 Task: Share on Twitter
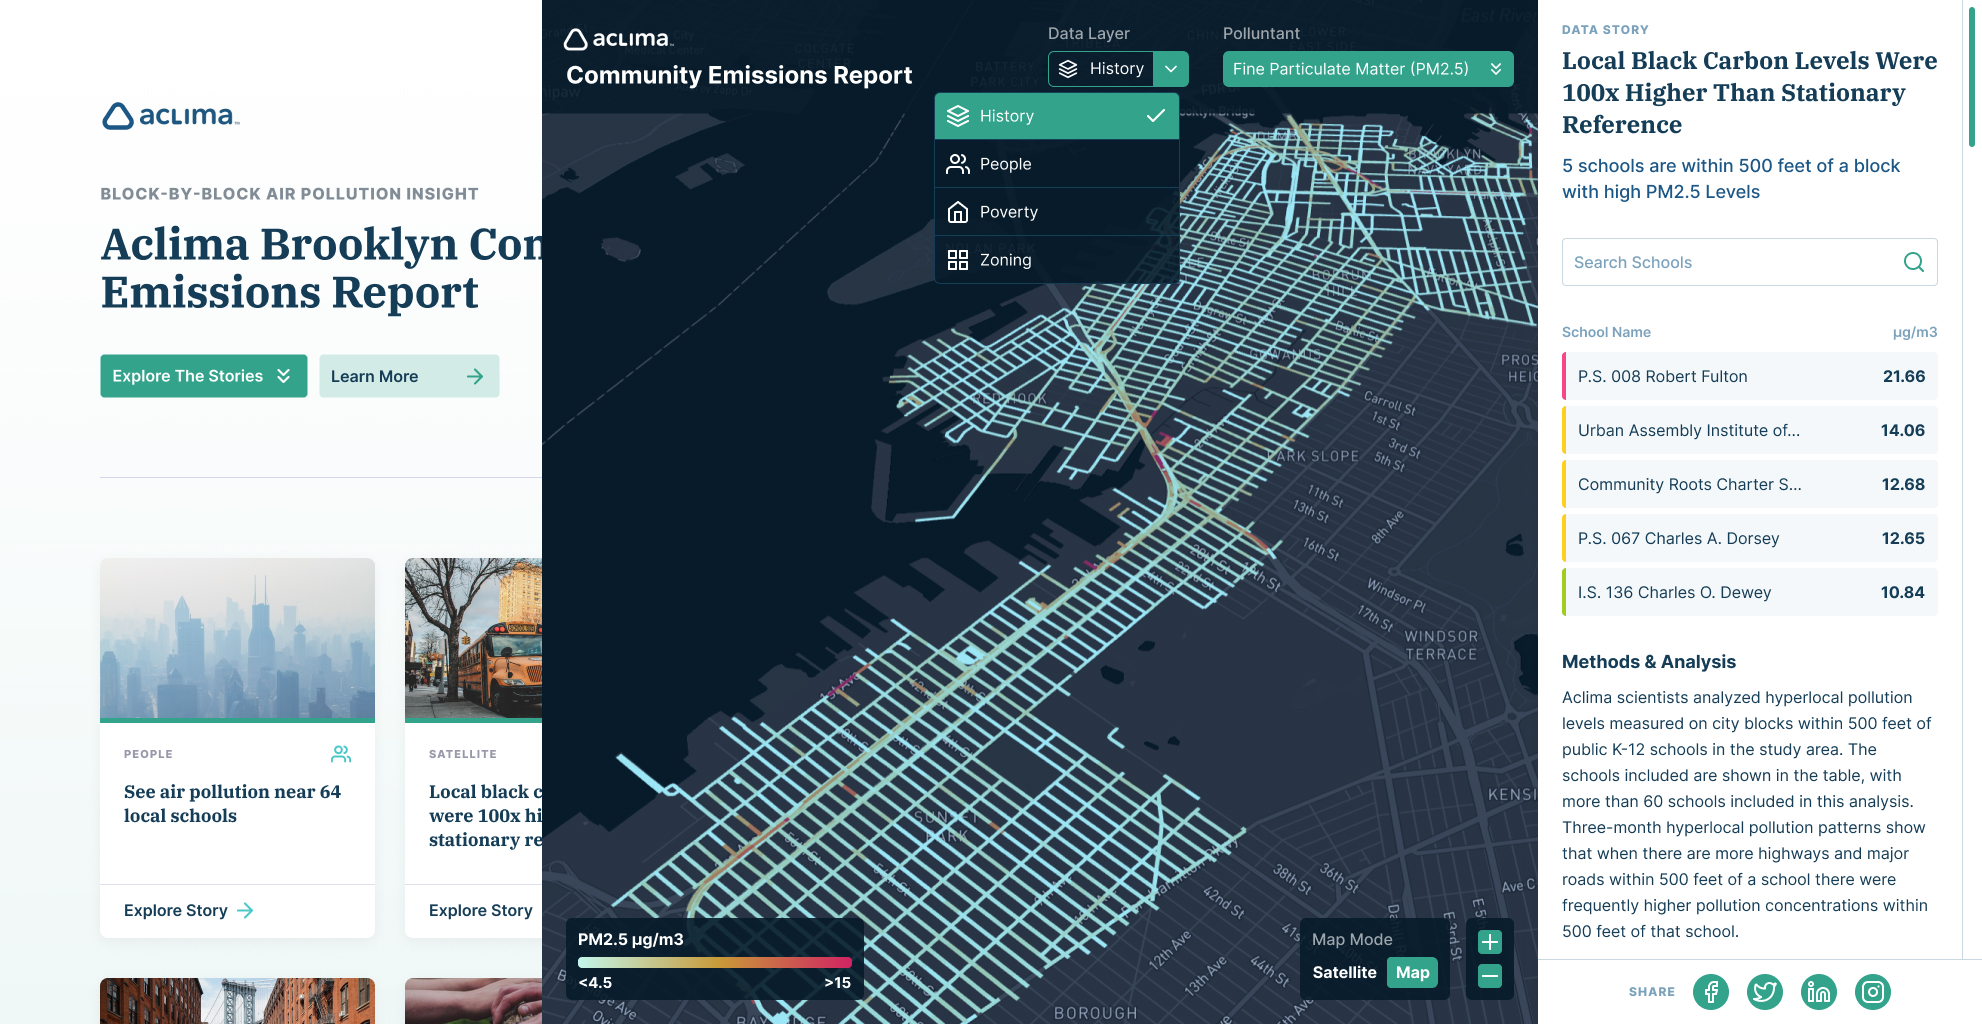1765,992
